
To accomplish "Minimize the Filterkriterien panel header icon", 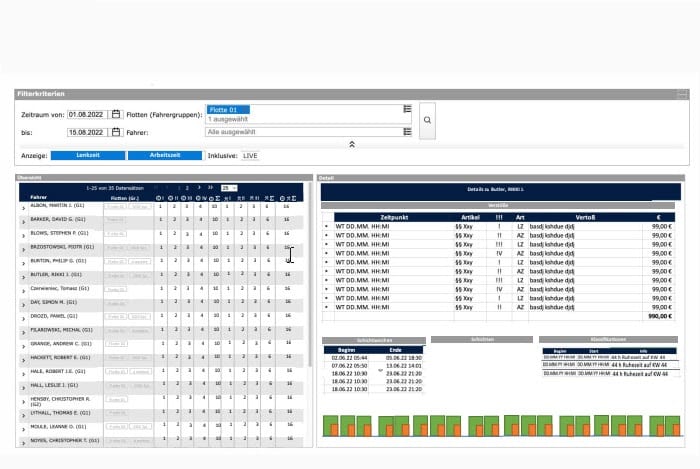I will click(682, 94).
